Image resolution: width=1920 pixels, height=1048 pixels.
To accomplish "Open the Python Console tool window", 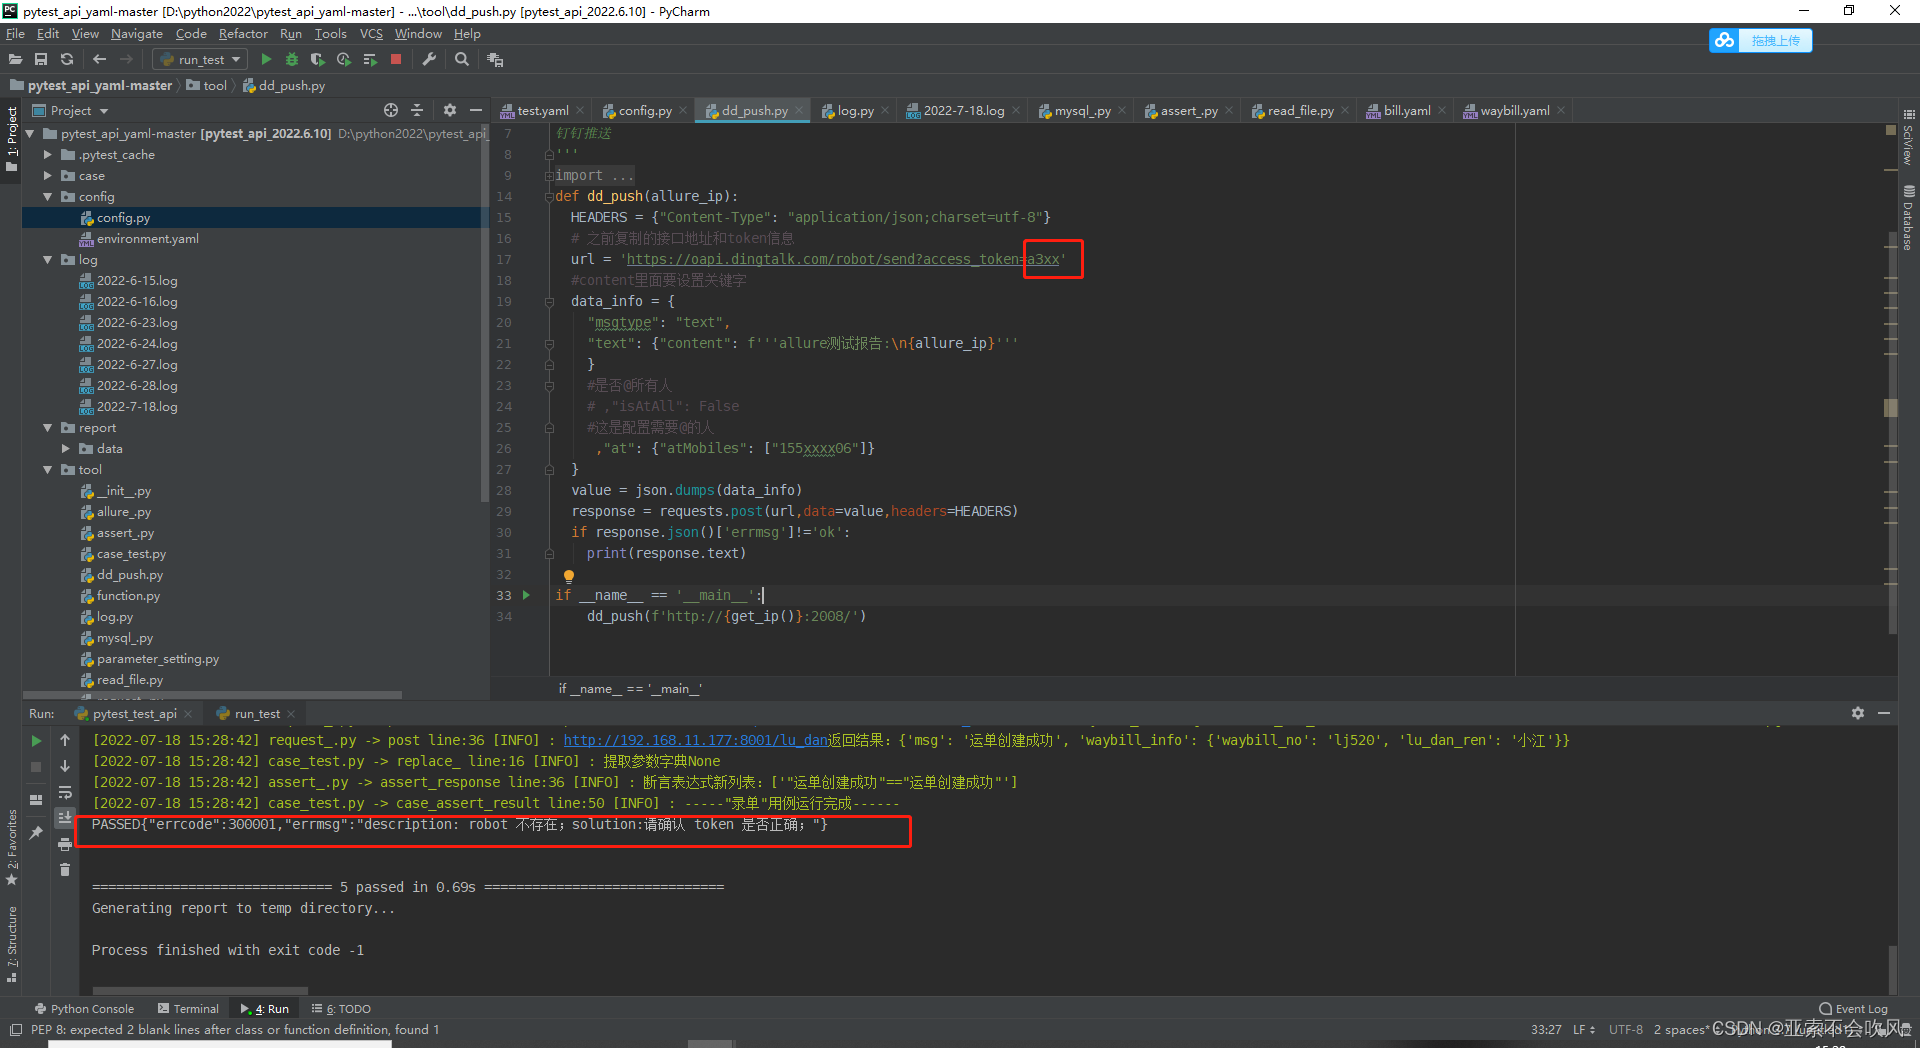I will [84, 1009].
